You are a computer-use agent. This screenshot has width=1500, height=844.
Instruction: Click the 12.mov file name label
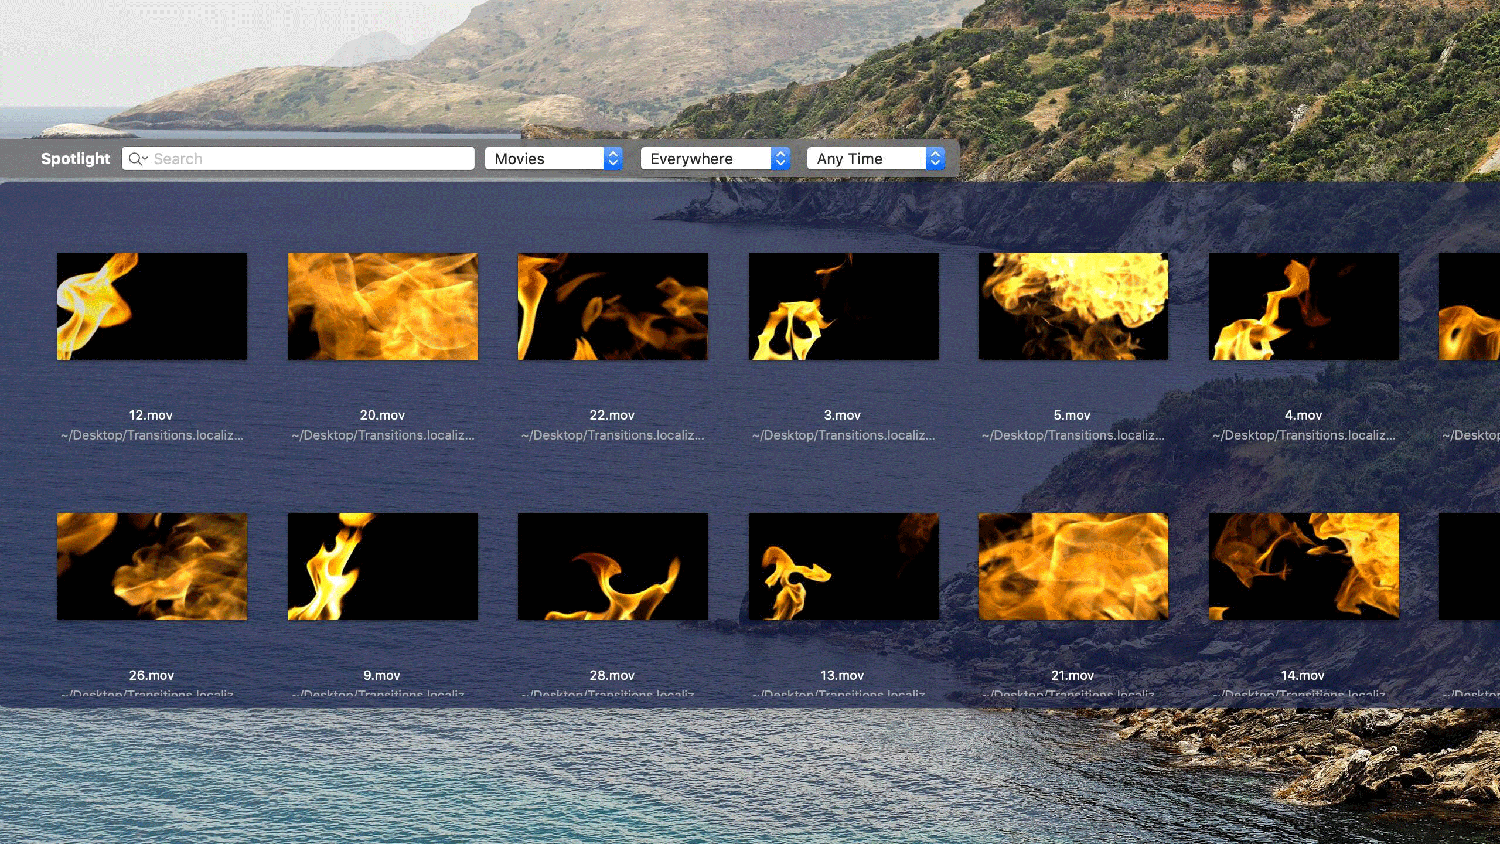[151, 415]
